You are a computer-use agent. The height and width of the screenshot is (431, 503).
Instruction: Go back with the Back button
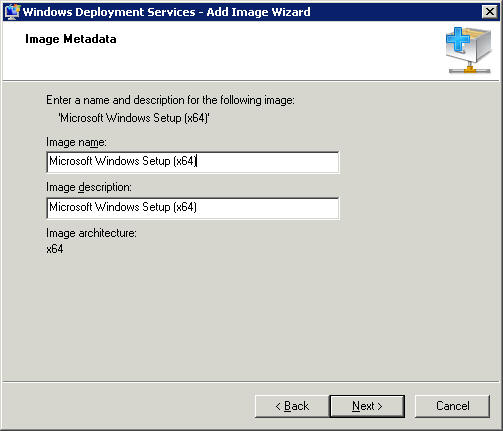tap(292, 406)
